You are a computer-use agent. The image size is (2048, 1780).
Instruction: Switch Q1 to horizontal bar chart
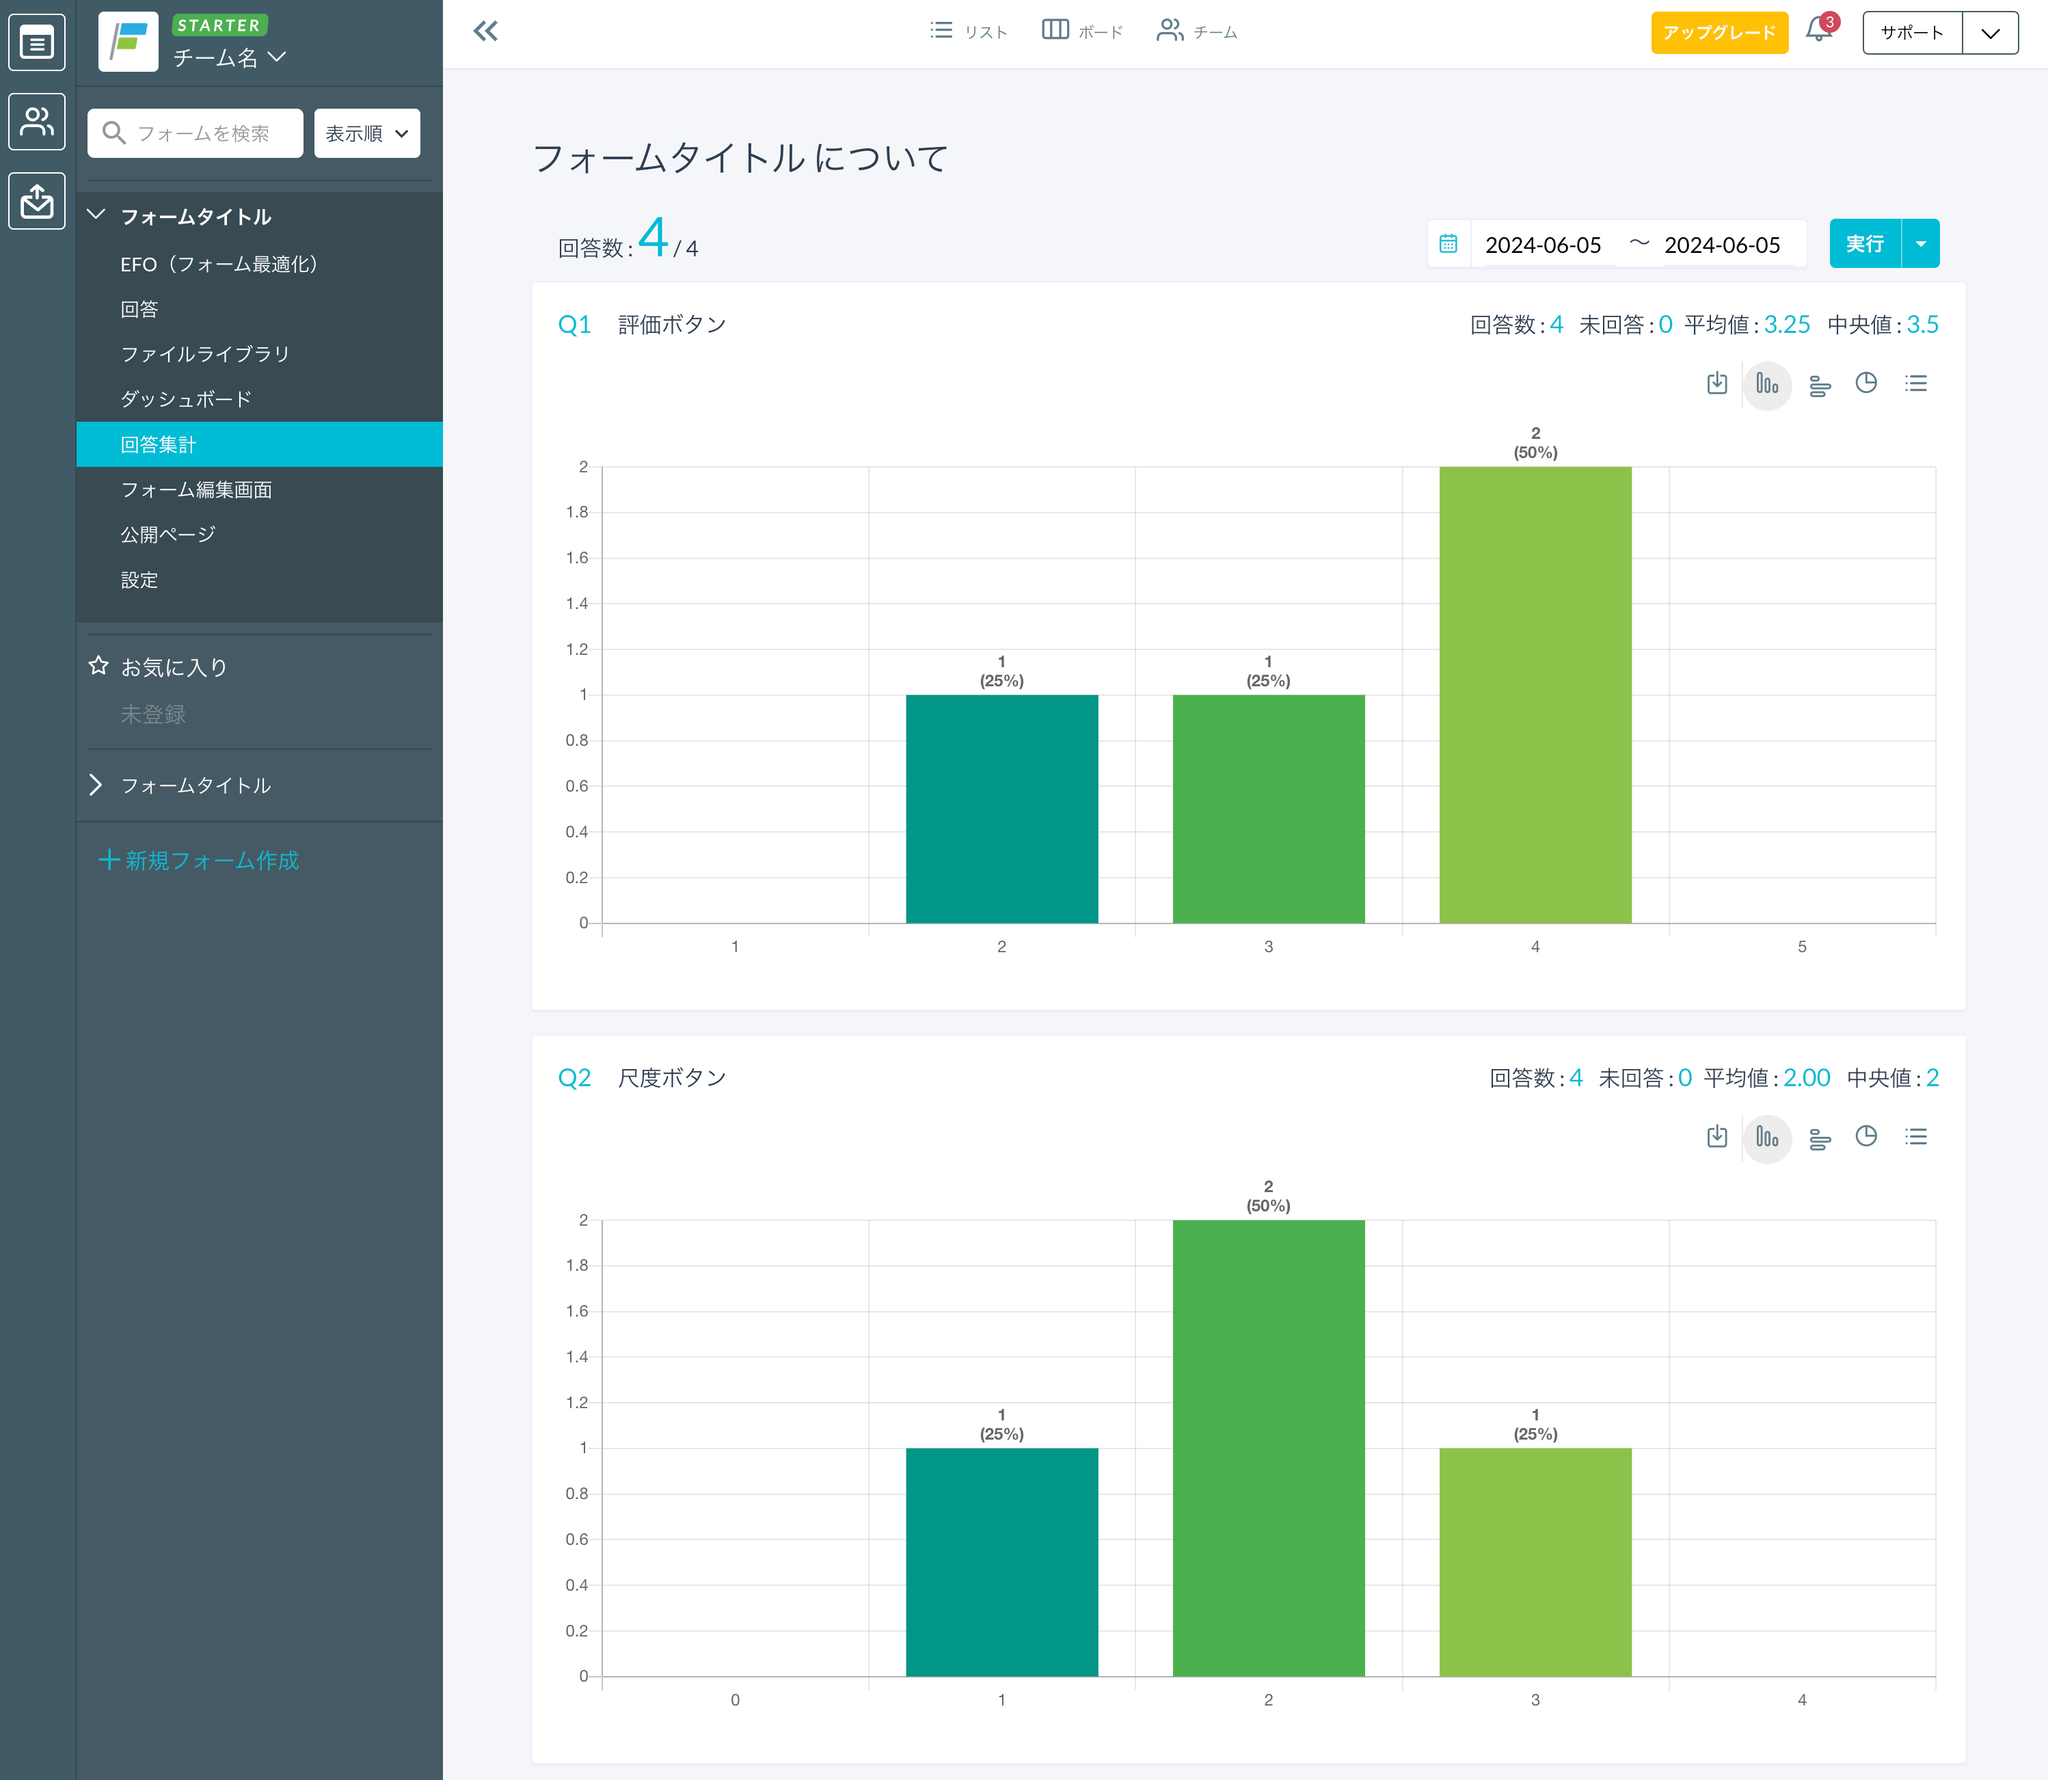(1819, 386)
